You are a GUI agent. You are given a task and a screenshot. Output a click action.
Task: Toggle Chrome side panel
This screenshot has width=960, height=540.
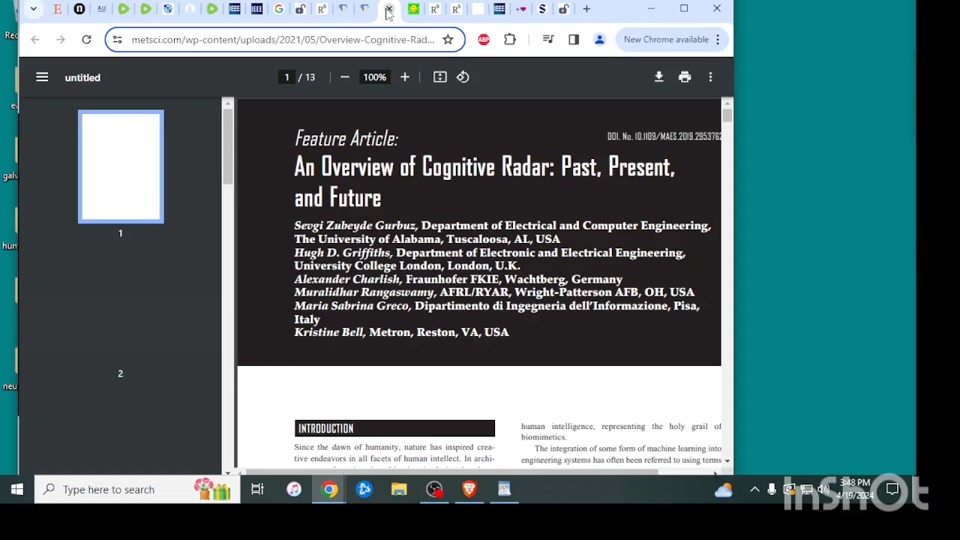click(574, 40)
